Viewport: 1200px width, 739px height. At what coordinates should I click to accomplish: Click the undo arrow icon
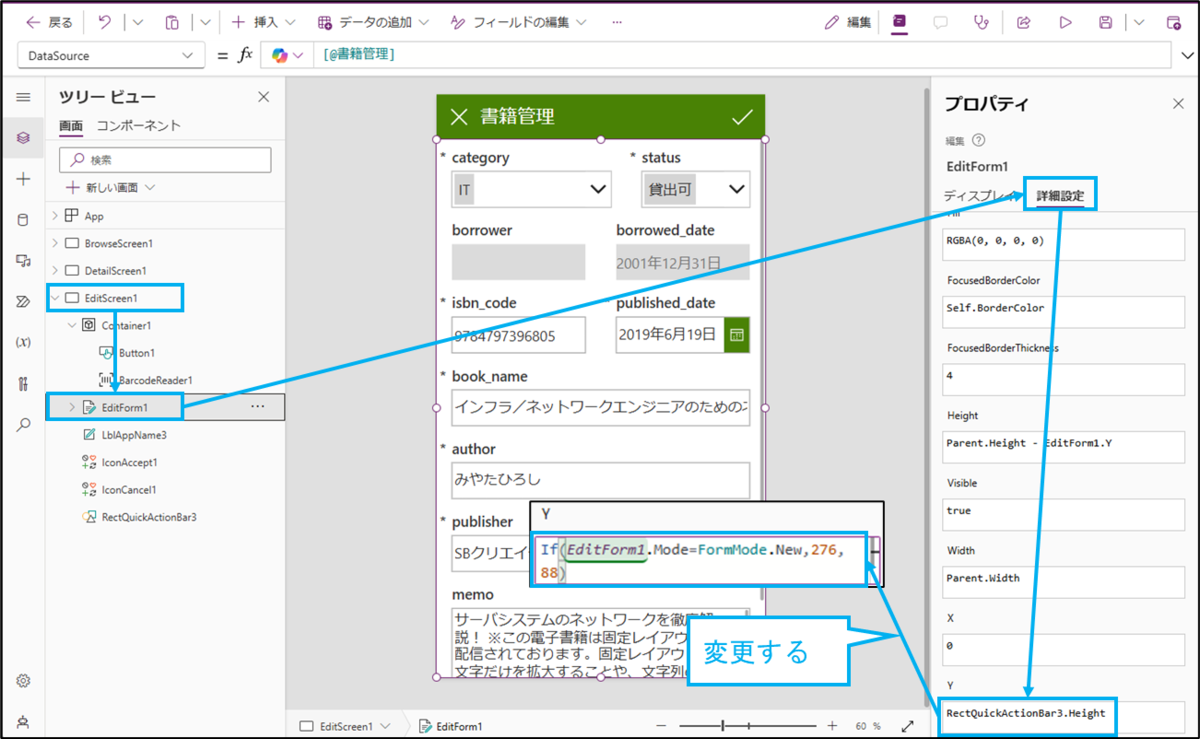click(105, 22)
